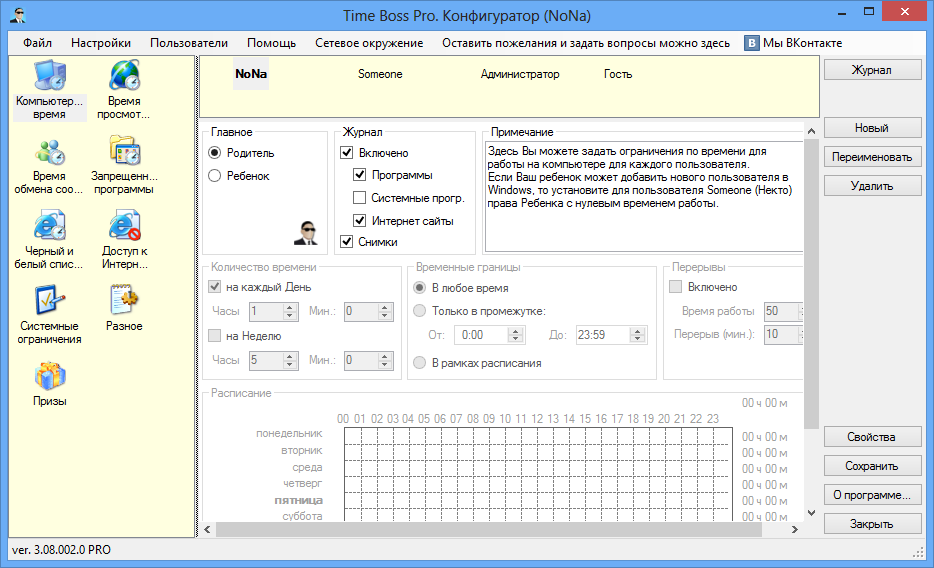
Task: Open the Разное notepad icon
Action: [x=124, y=301]
